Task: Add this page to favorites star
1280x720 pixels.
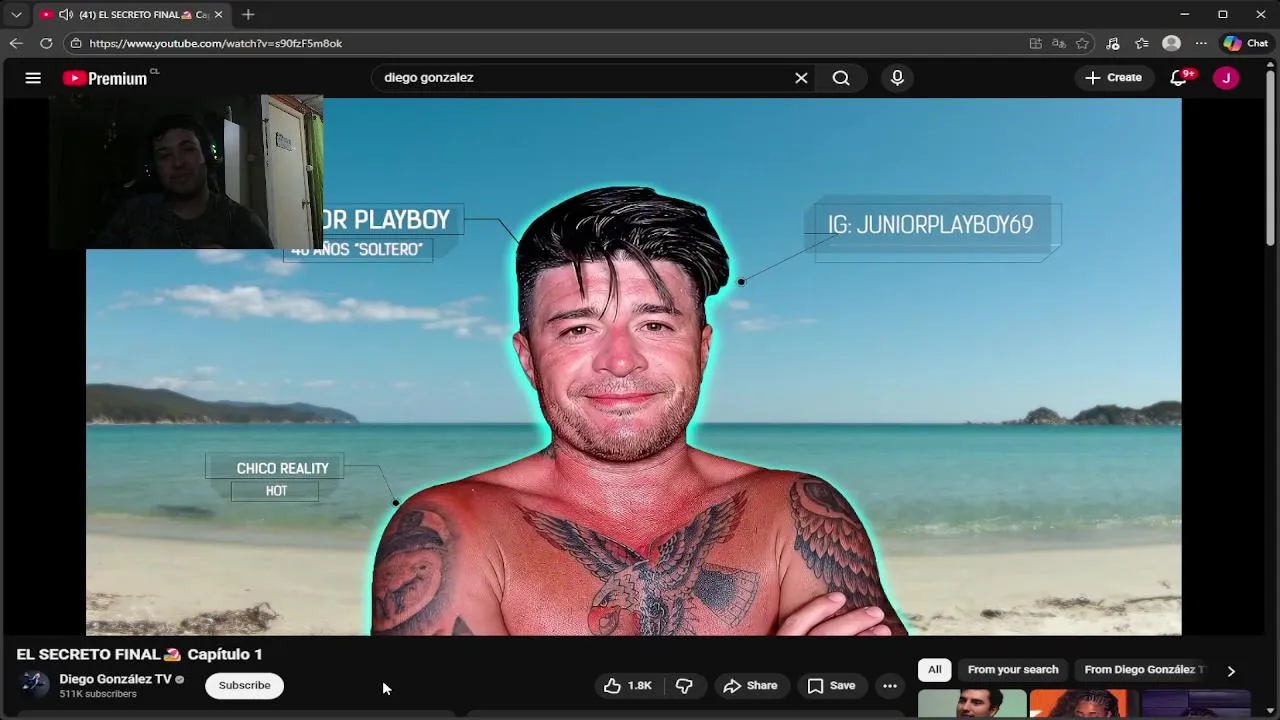Action: click(x=1082, y=44)
